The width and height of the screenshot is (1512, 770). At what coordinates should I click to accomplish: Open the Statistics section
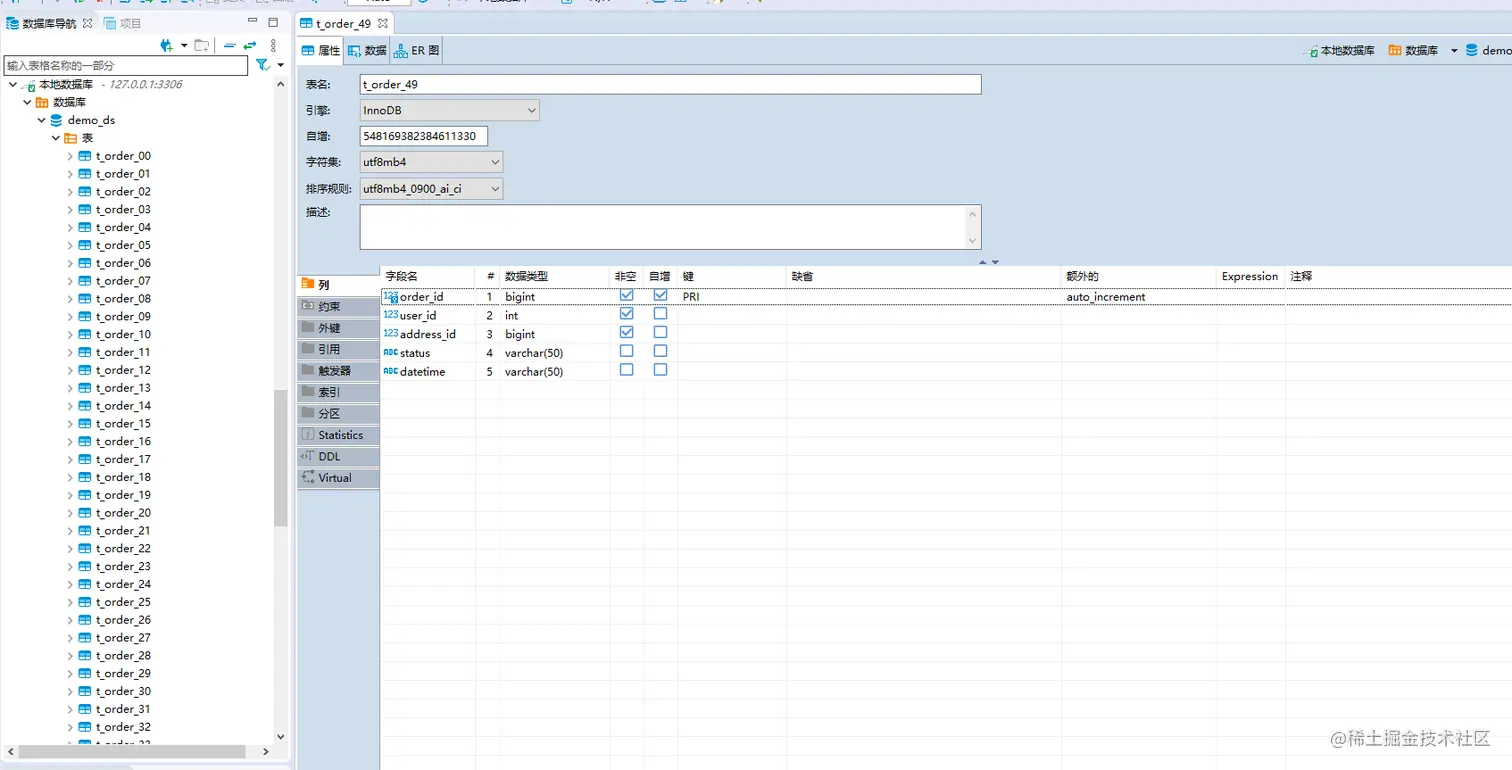coord(338,435)
